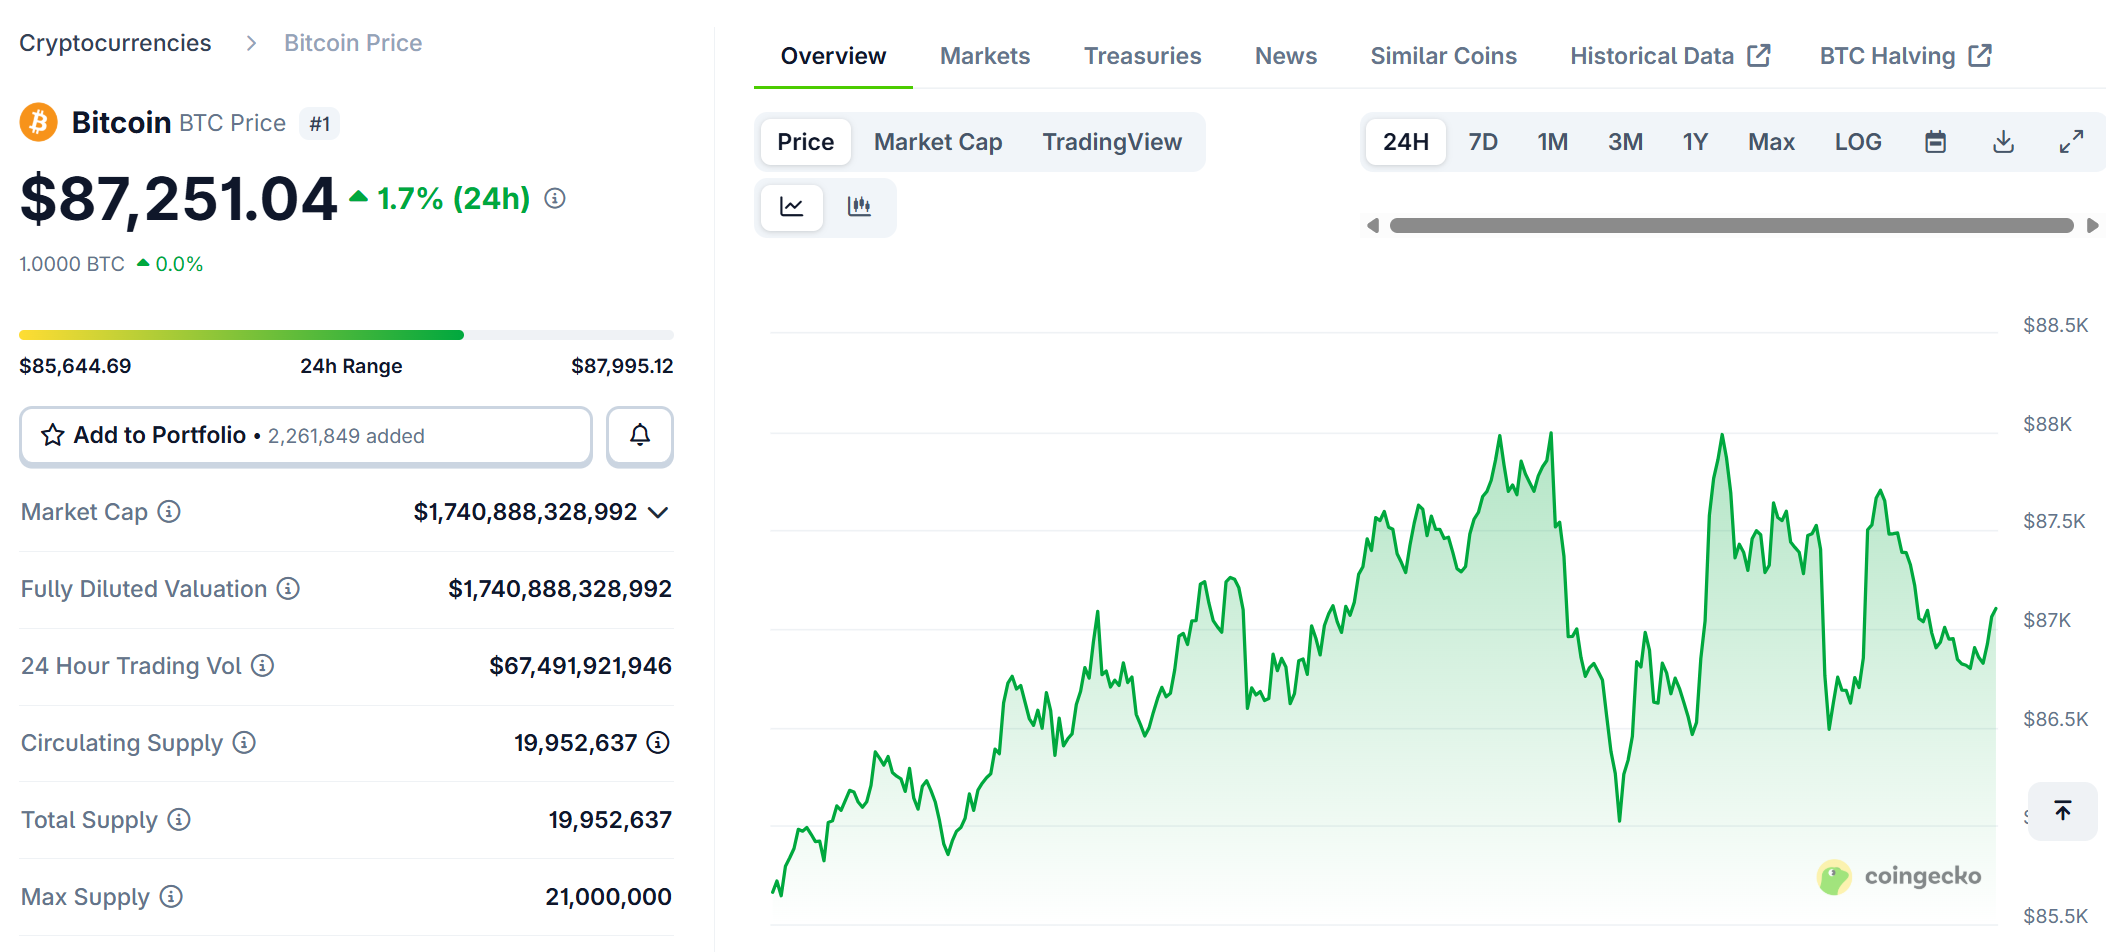Screen dimensions: 2118x952
Task: Click the notification bell icon
Action: [639, 436]
